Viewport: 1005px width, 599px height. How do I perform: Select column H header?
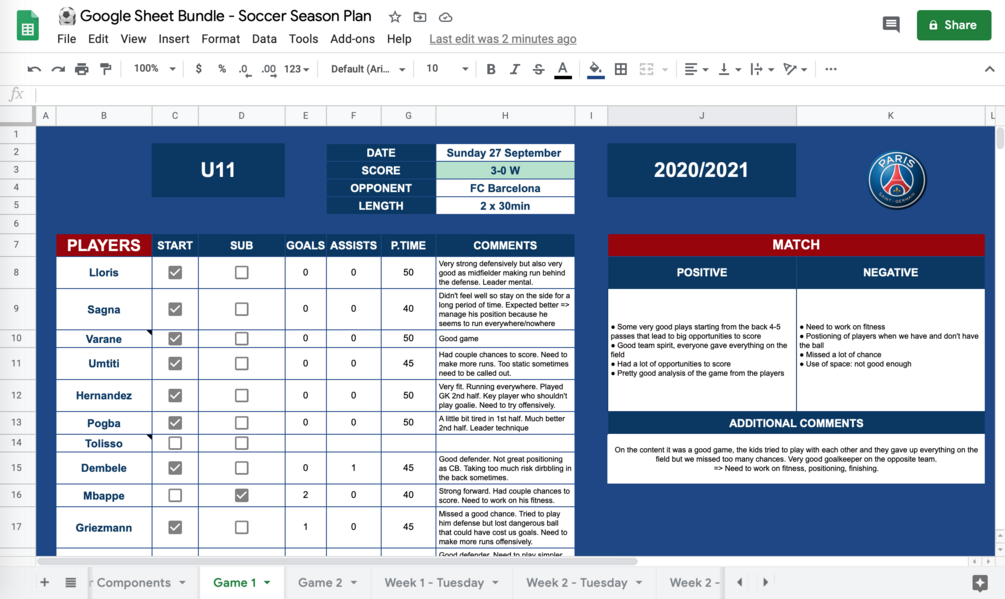click(x=505, y=115)
